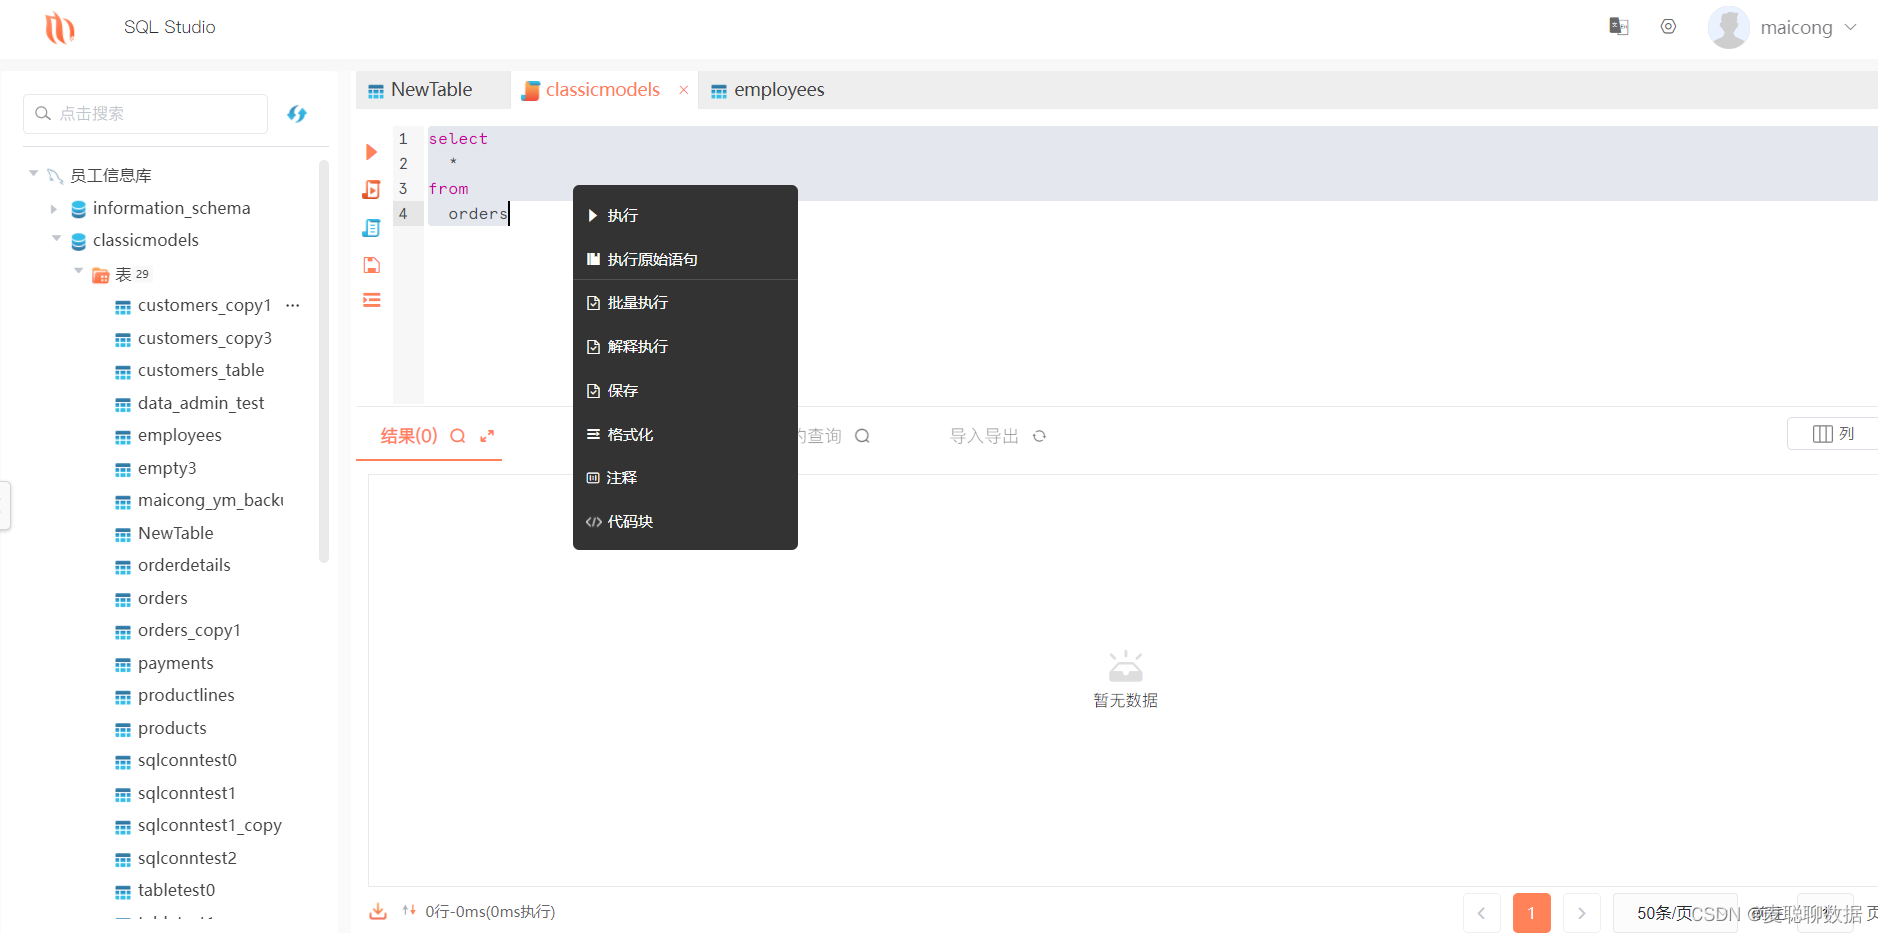Click the tree panel vertical scrollbar

pyautogui.click(x=323, y=360)
